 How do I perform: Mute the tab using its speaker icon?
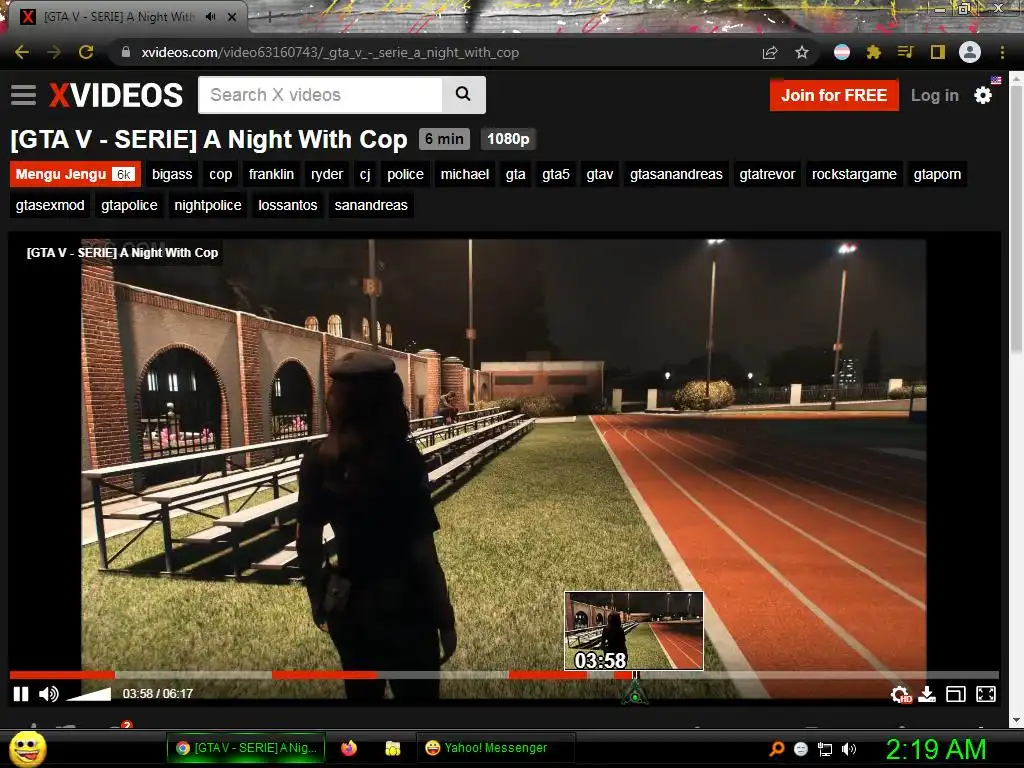tap(210, 17)
